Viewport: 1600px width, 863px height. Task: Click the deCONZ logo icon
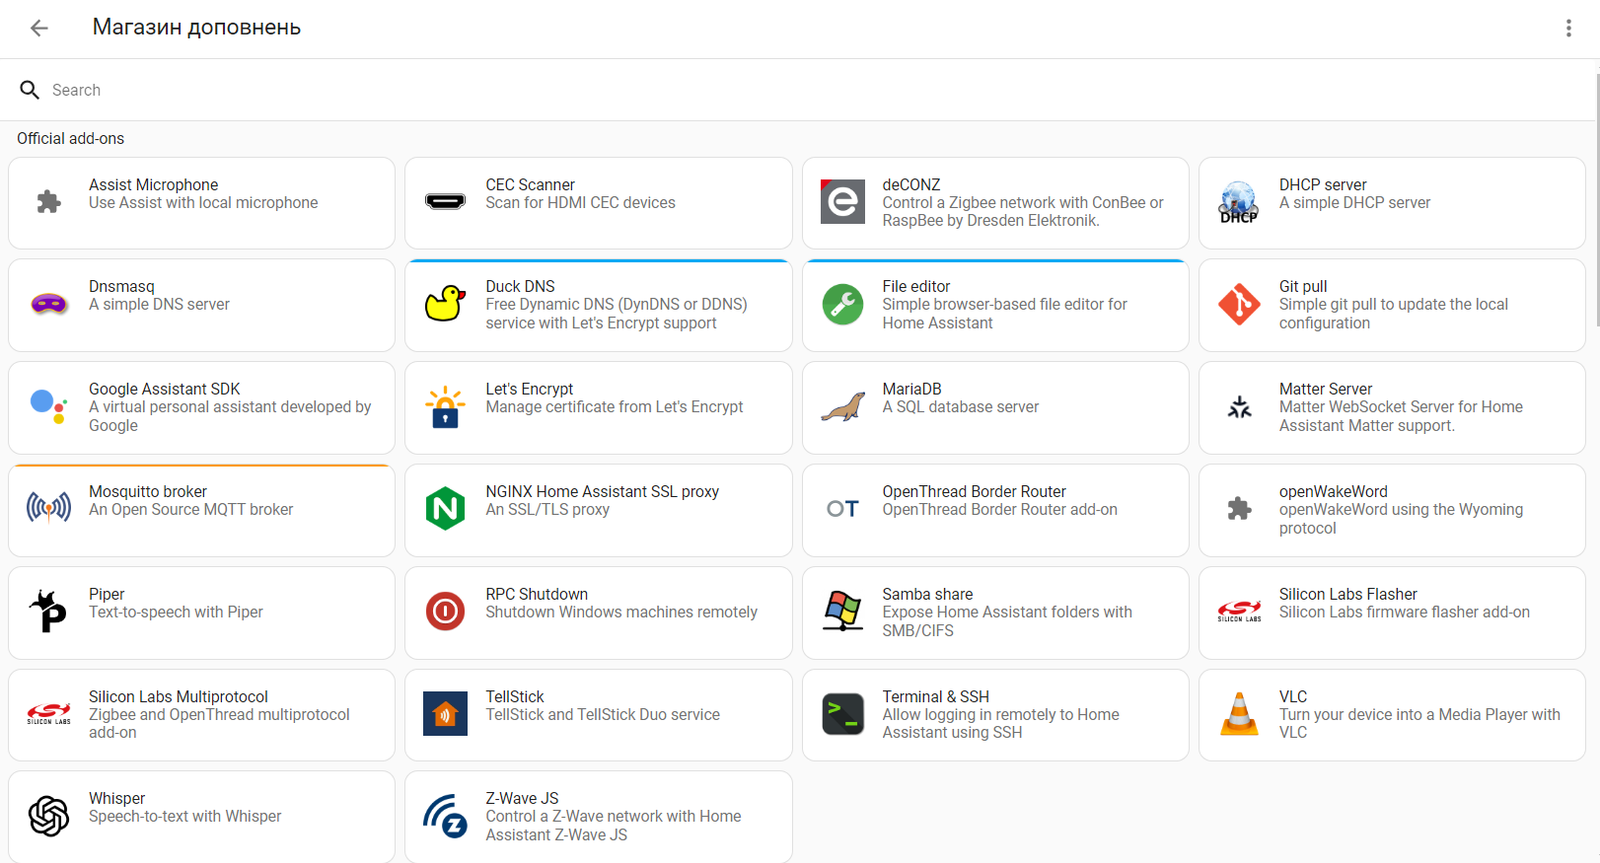843,202
